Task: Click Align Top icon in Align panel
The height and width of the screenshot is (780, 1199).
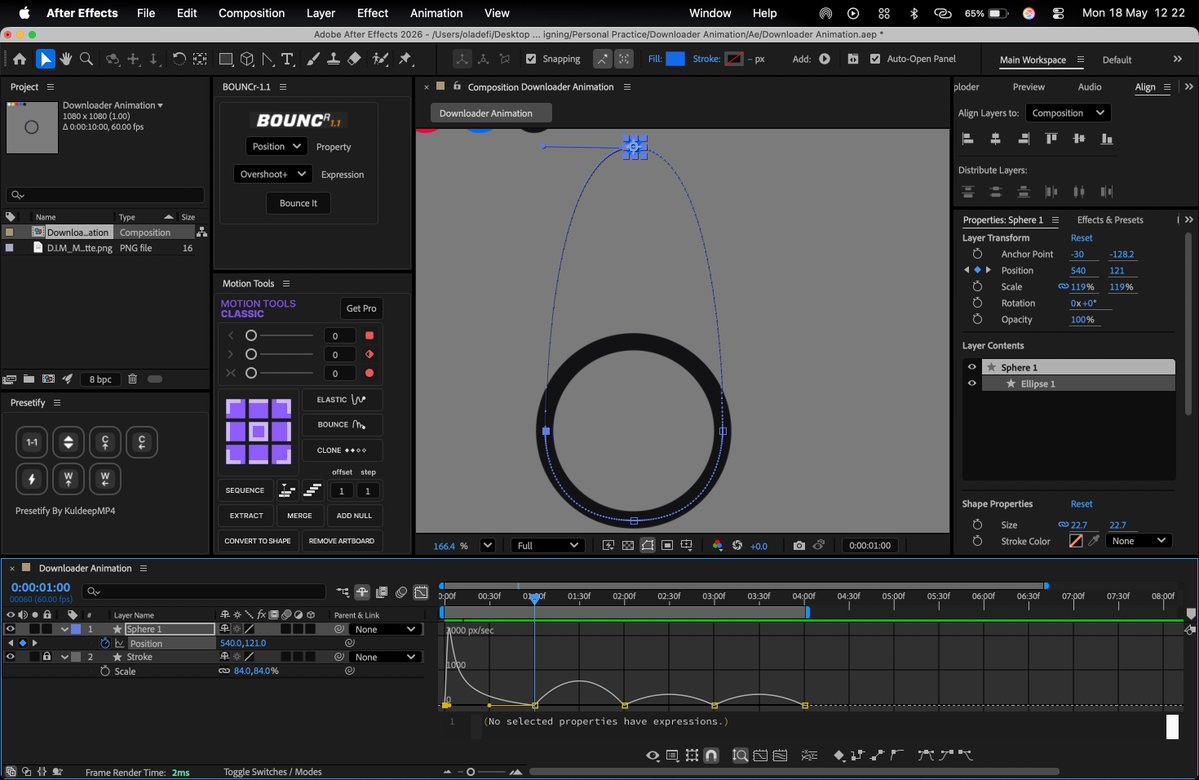Action: coord(1051,138)
